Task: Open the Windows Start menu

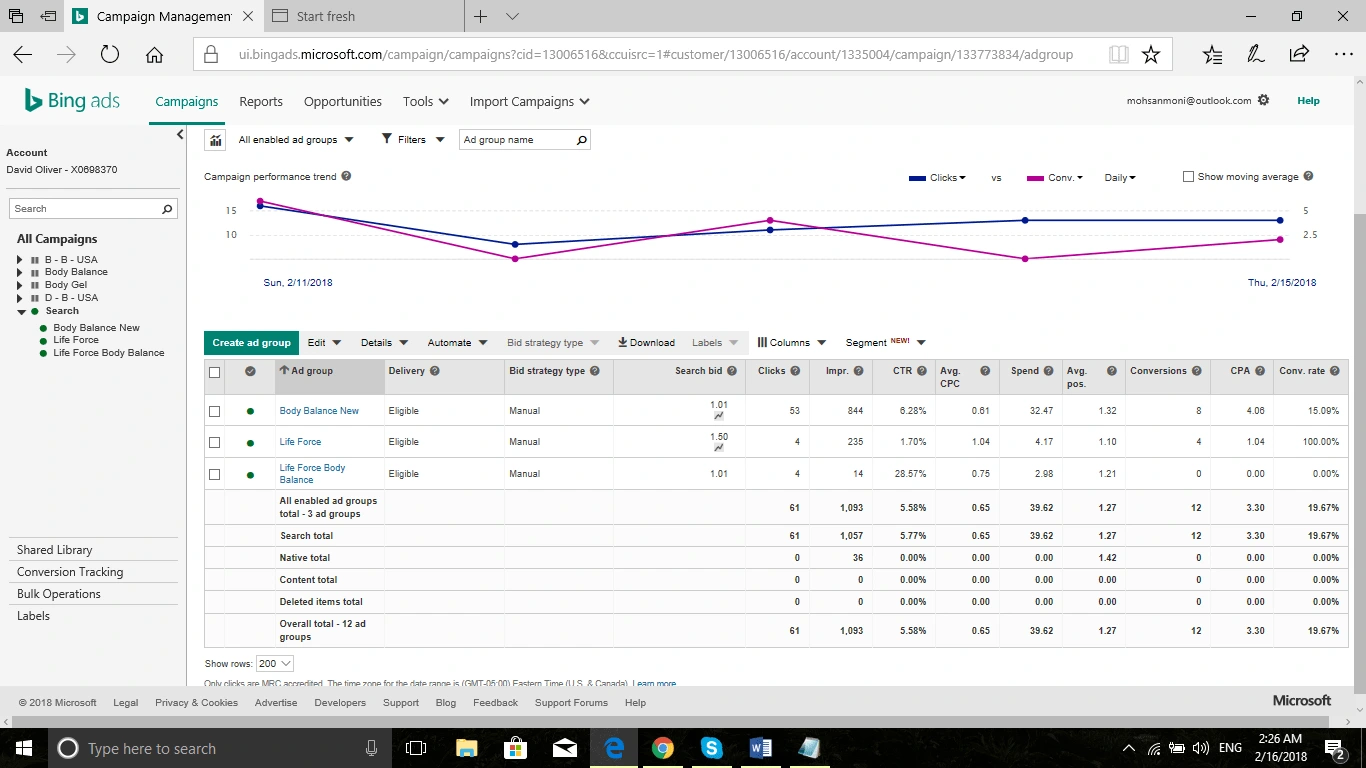Action: tap(23, 748)
